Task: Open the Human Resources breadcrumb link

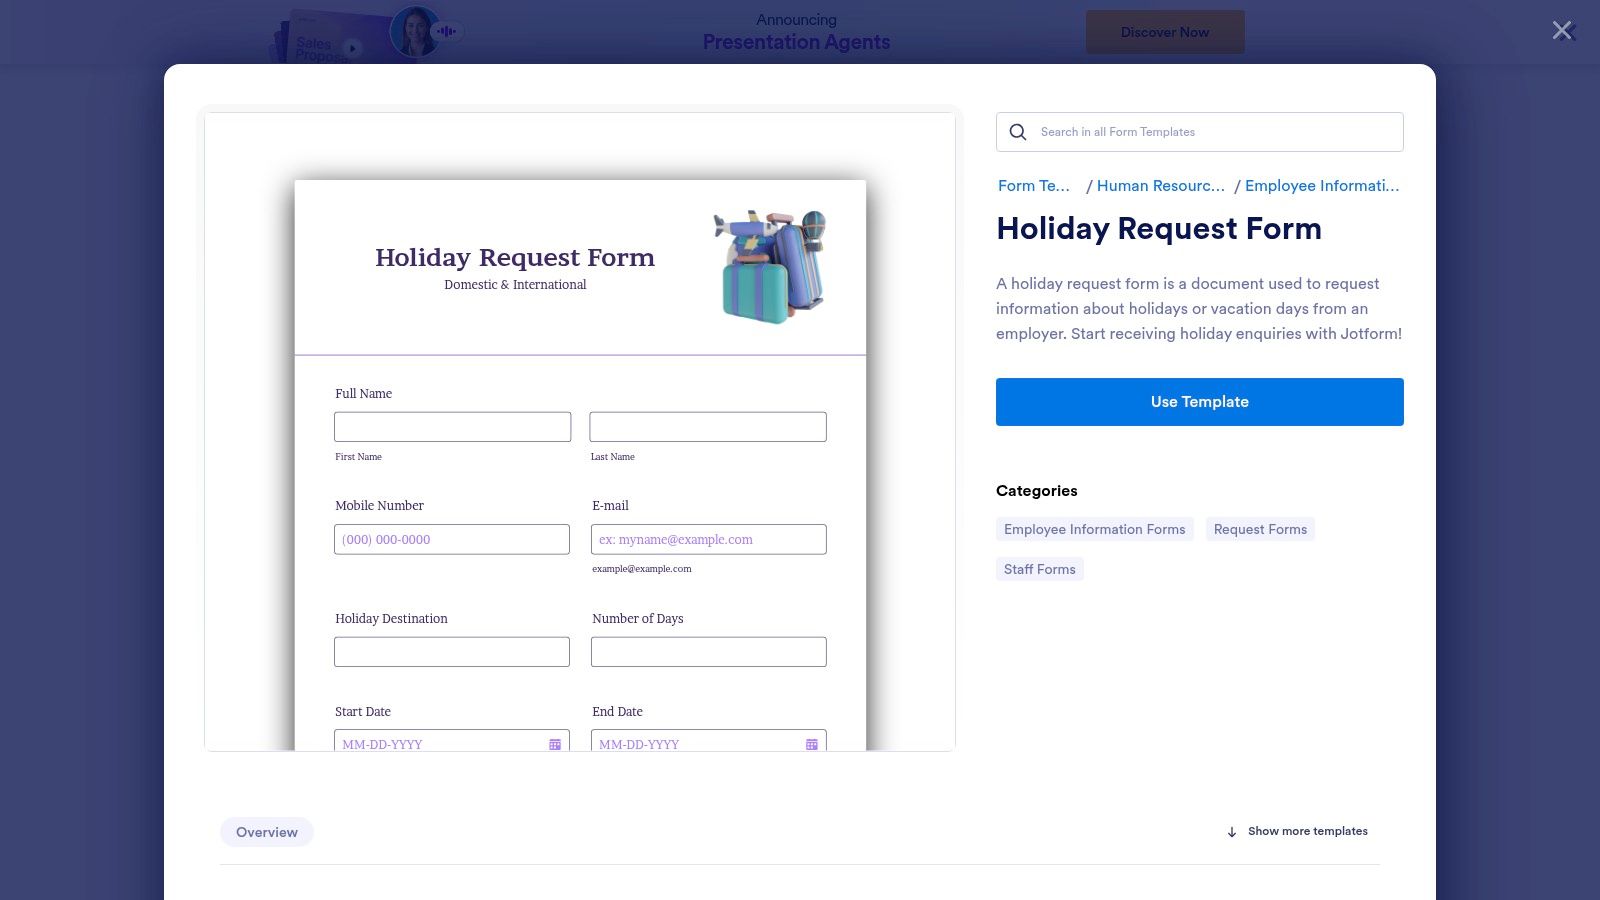Action: (1160, 186)
